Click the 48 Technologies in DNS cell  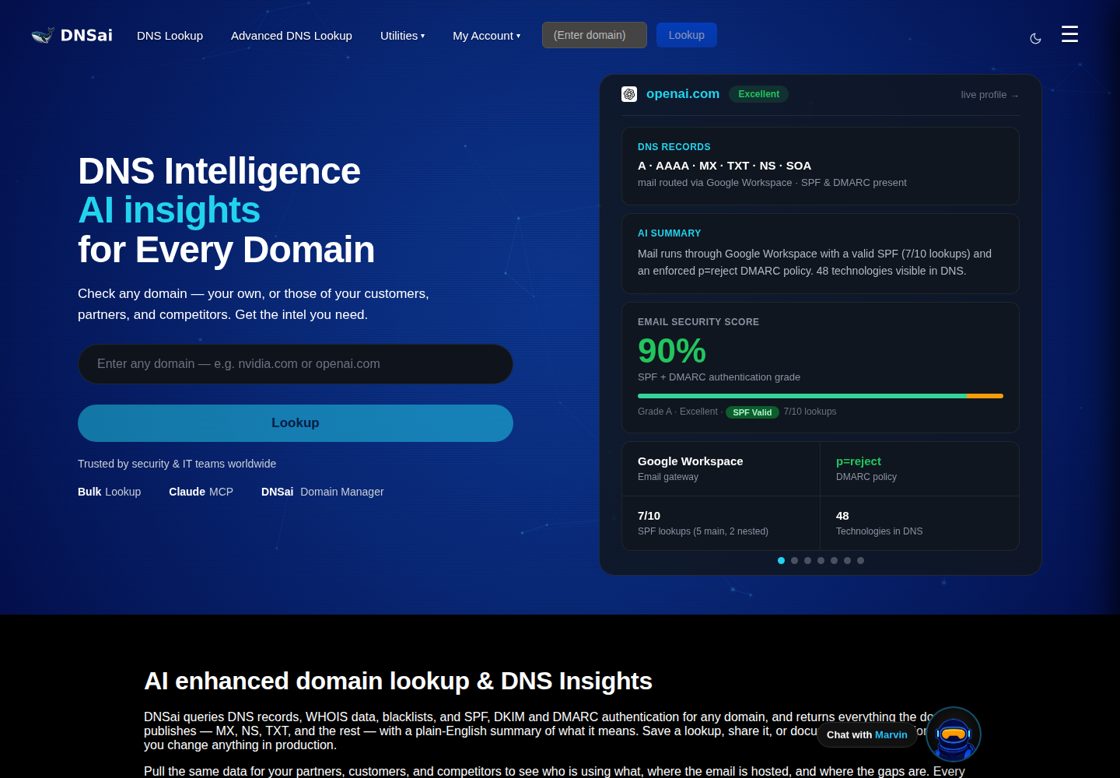click(x=919, y=523)
